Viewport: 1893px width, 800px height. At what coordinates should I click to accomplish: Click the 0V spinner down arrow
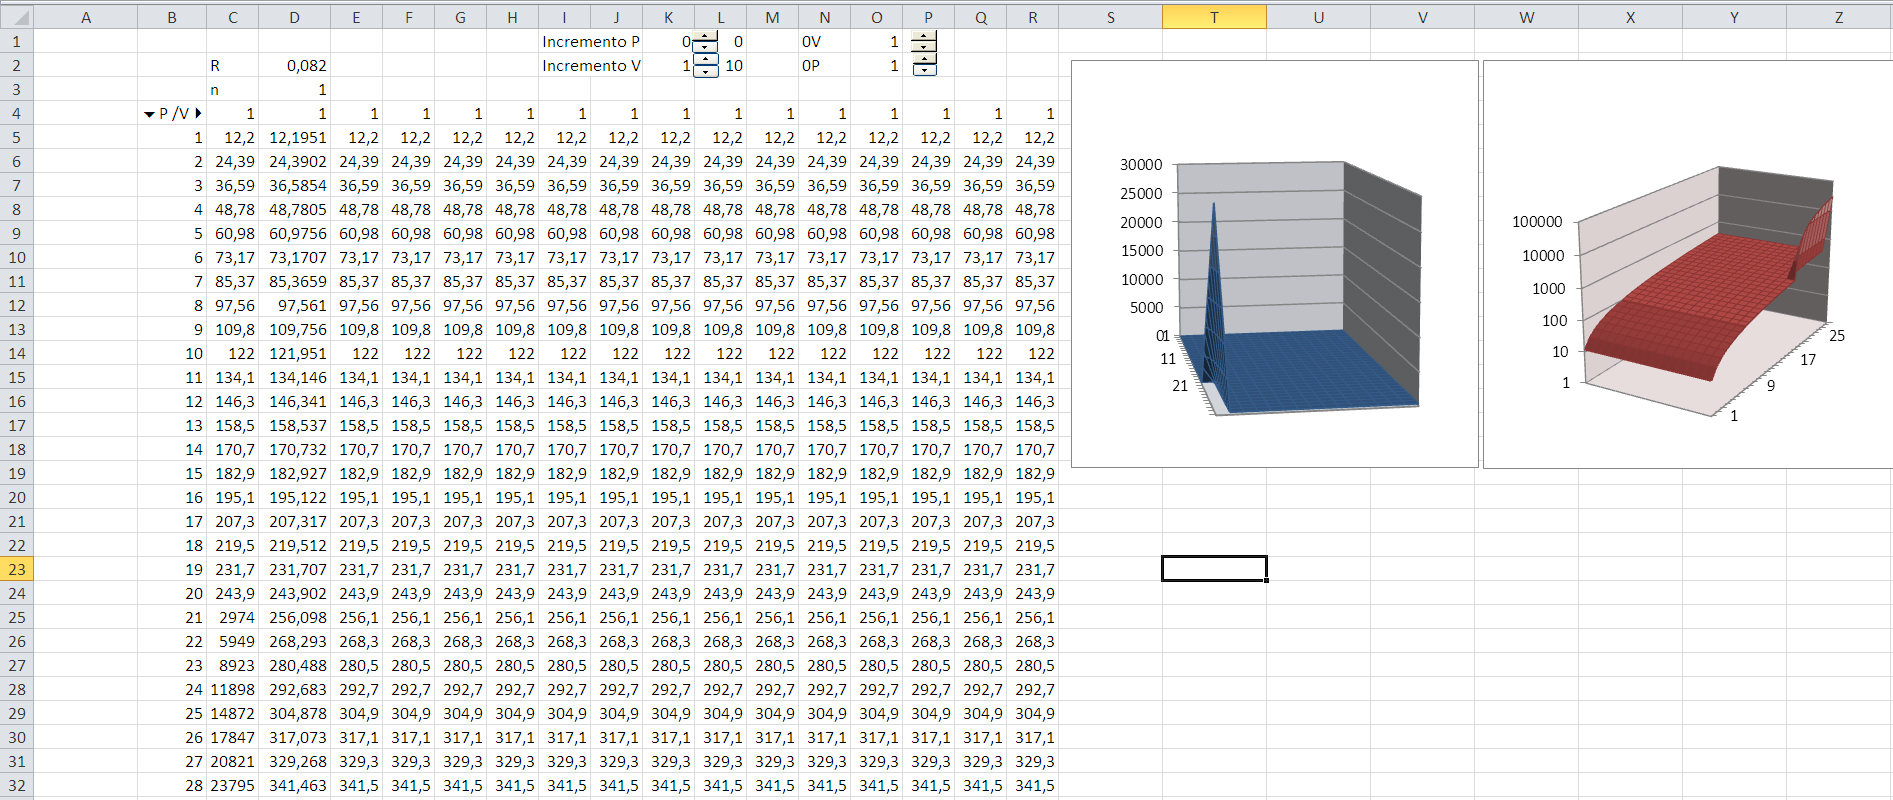[x=925, y=47]
